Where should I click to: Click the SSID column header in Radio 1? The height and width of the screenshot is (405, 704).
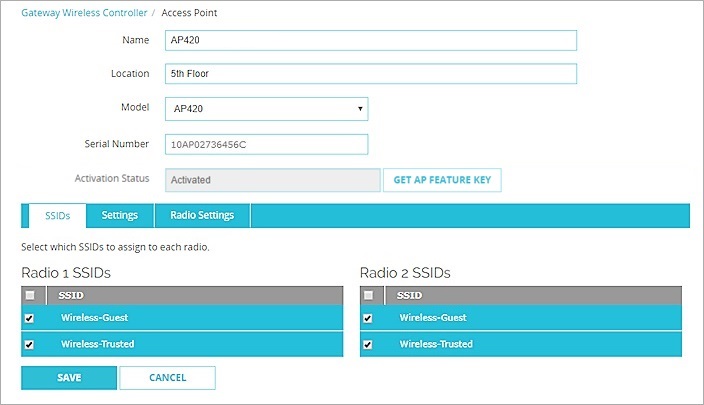tap(71, 295)
